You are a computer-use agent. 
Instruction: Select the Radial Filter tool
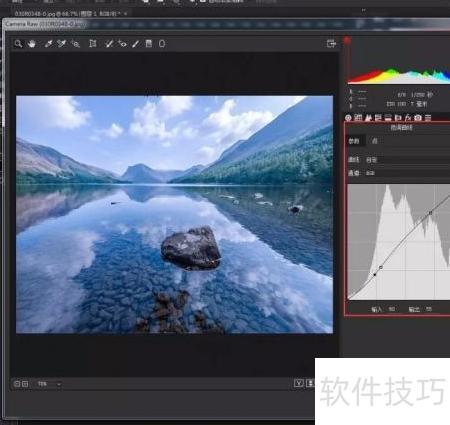point(162,44)
